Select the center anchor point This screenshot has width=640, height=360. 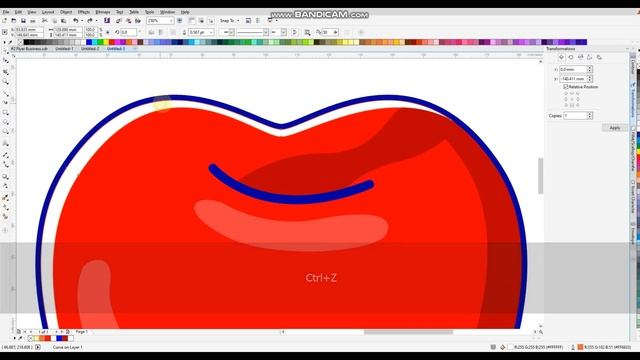[x=572, y=99]
